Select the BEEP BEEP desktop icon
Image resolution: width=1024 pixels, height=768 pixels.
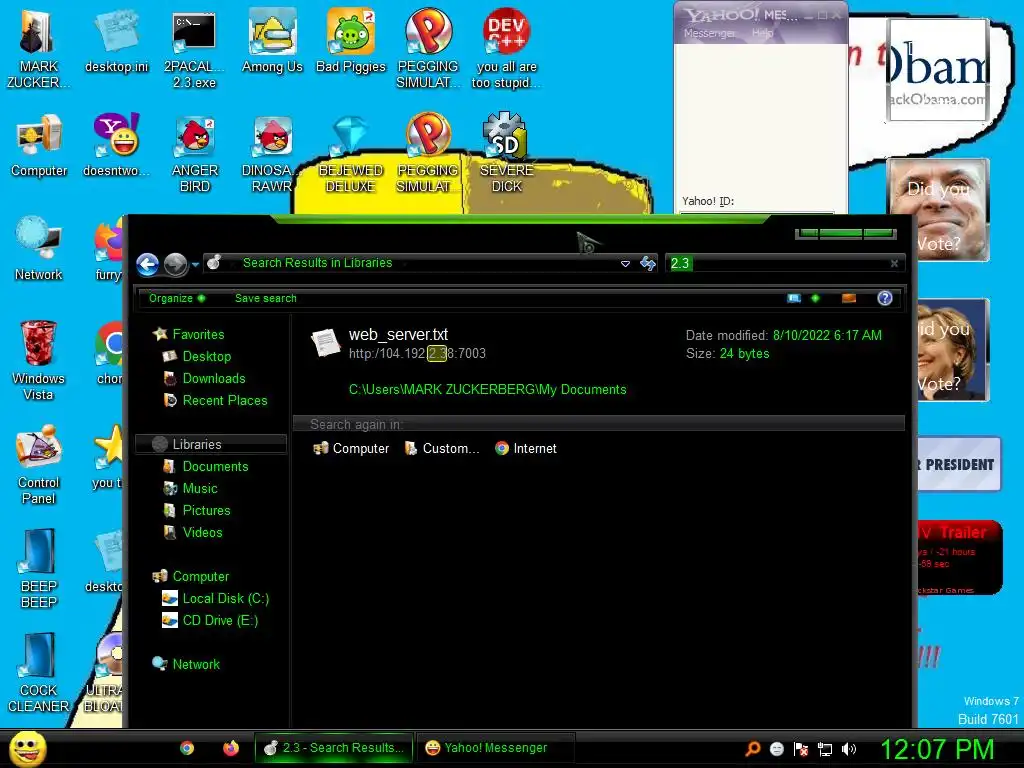(39, 569)
